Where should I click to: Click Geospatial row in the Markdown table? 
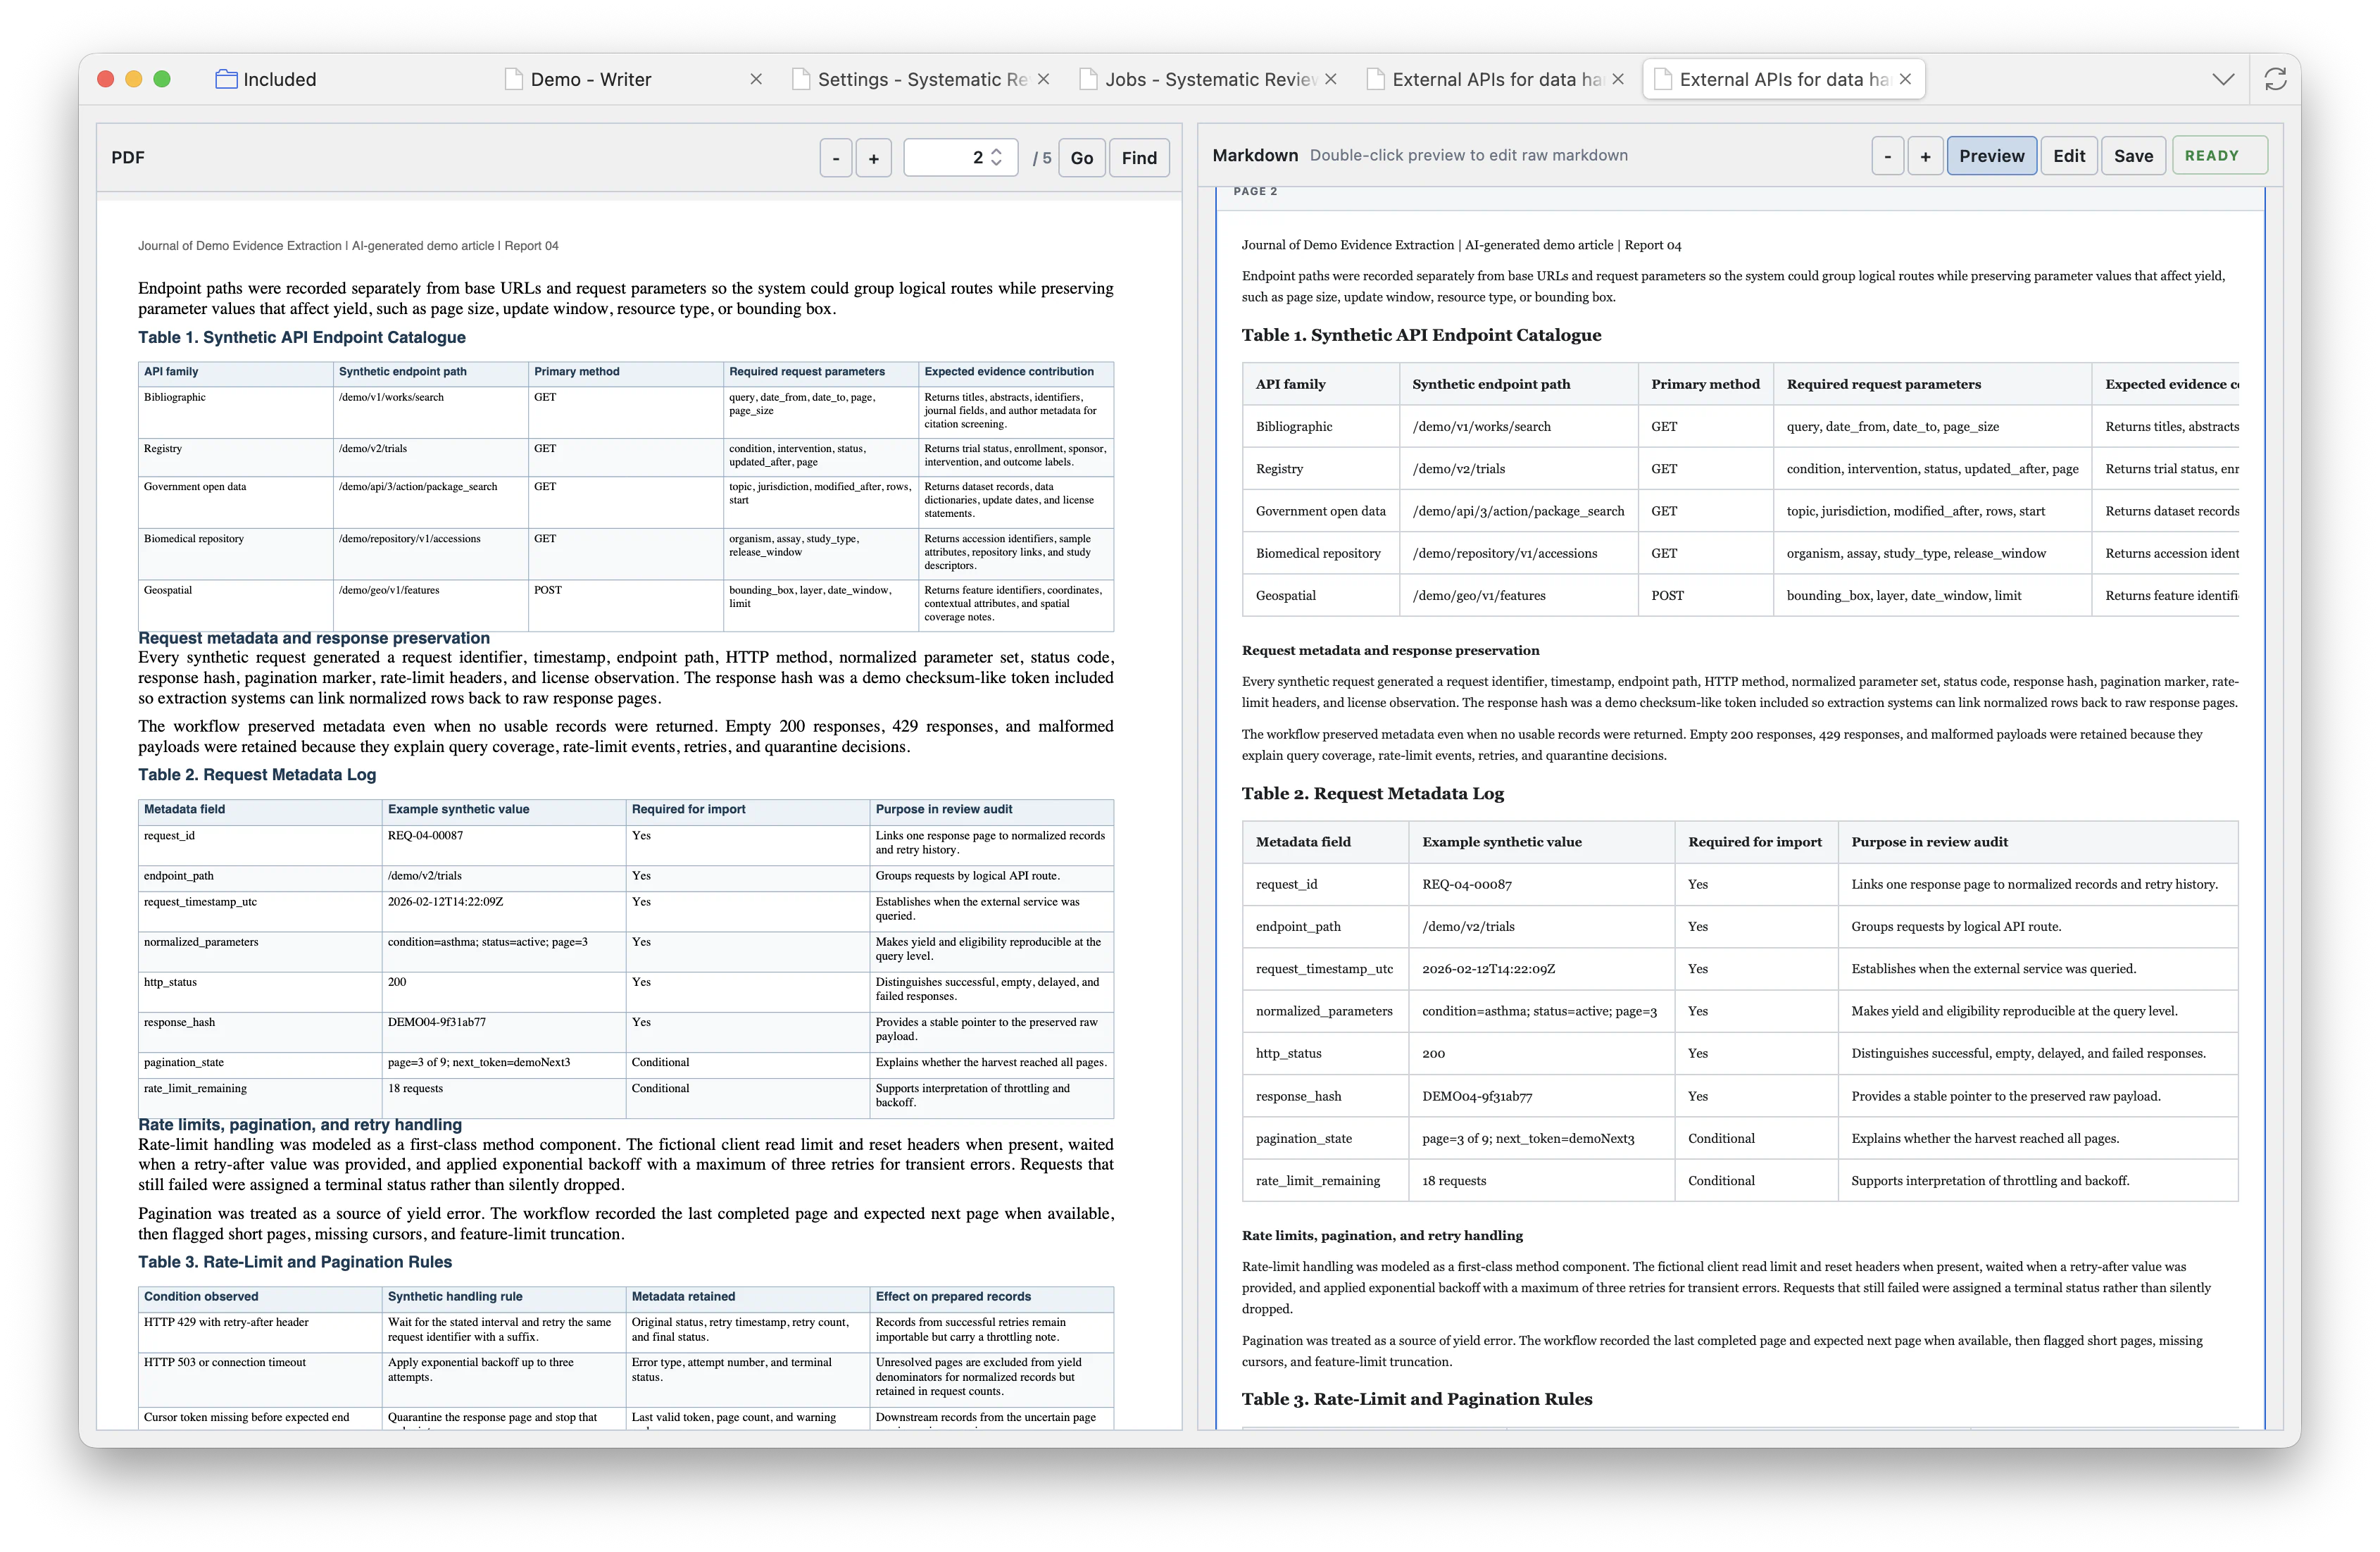pos(1740,595)
